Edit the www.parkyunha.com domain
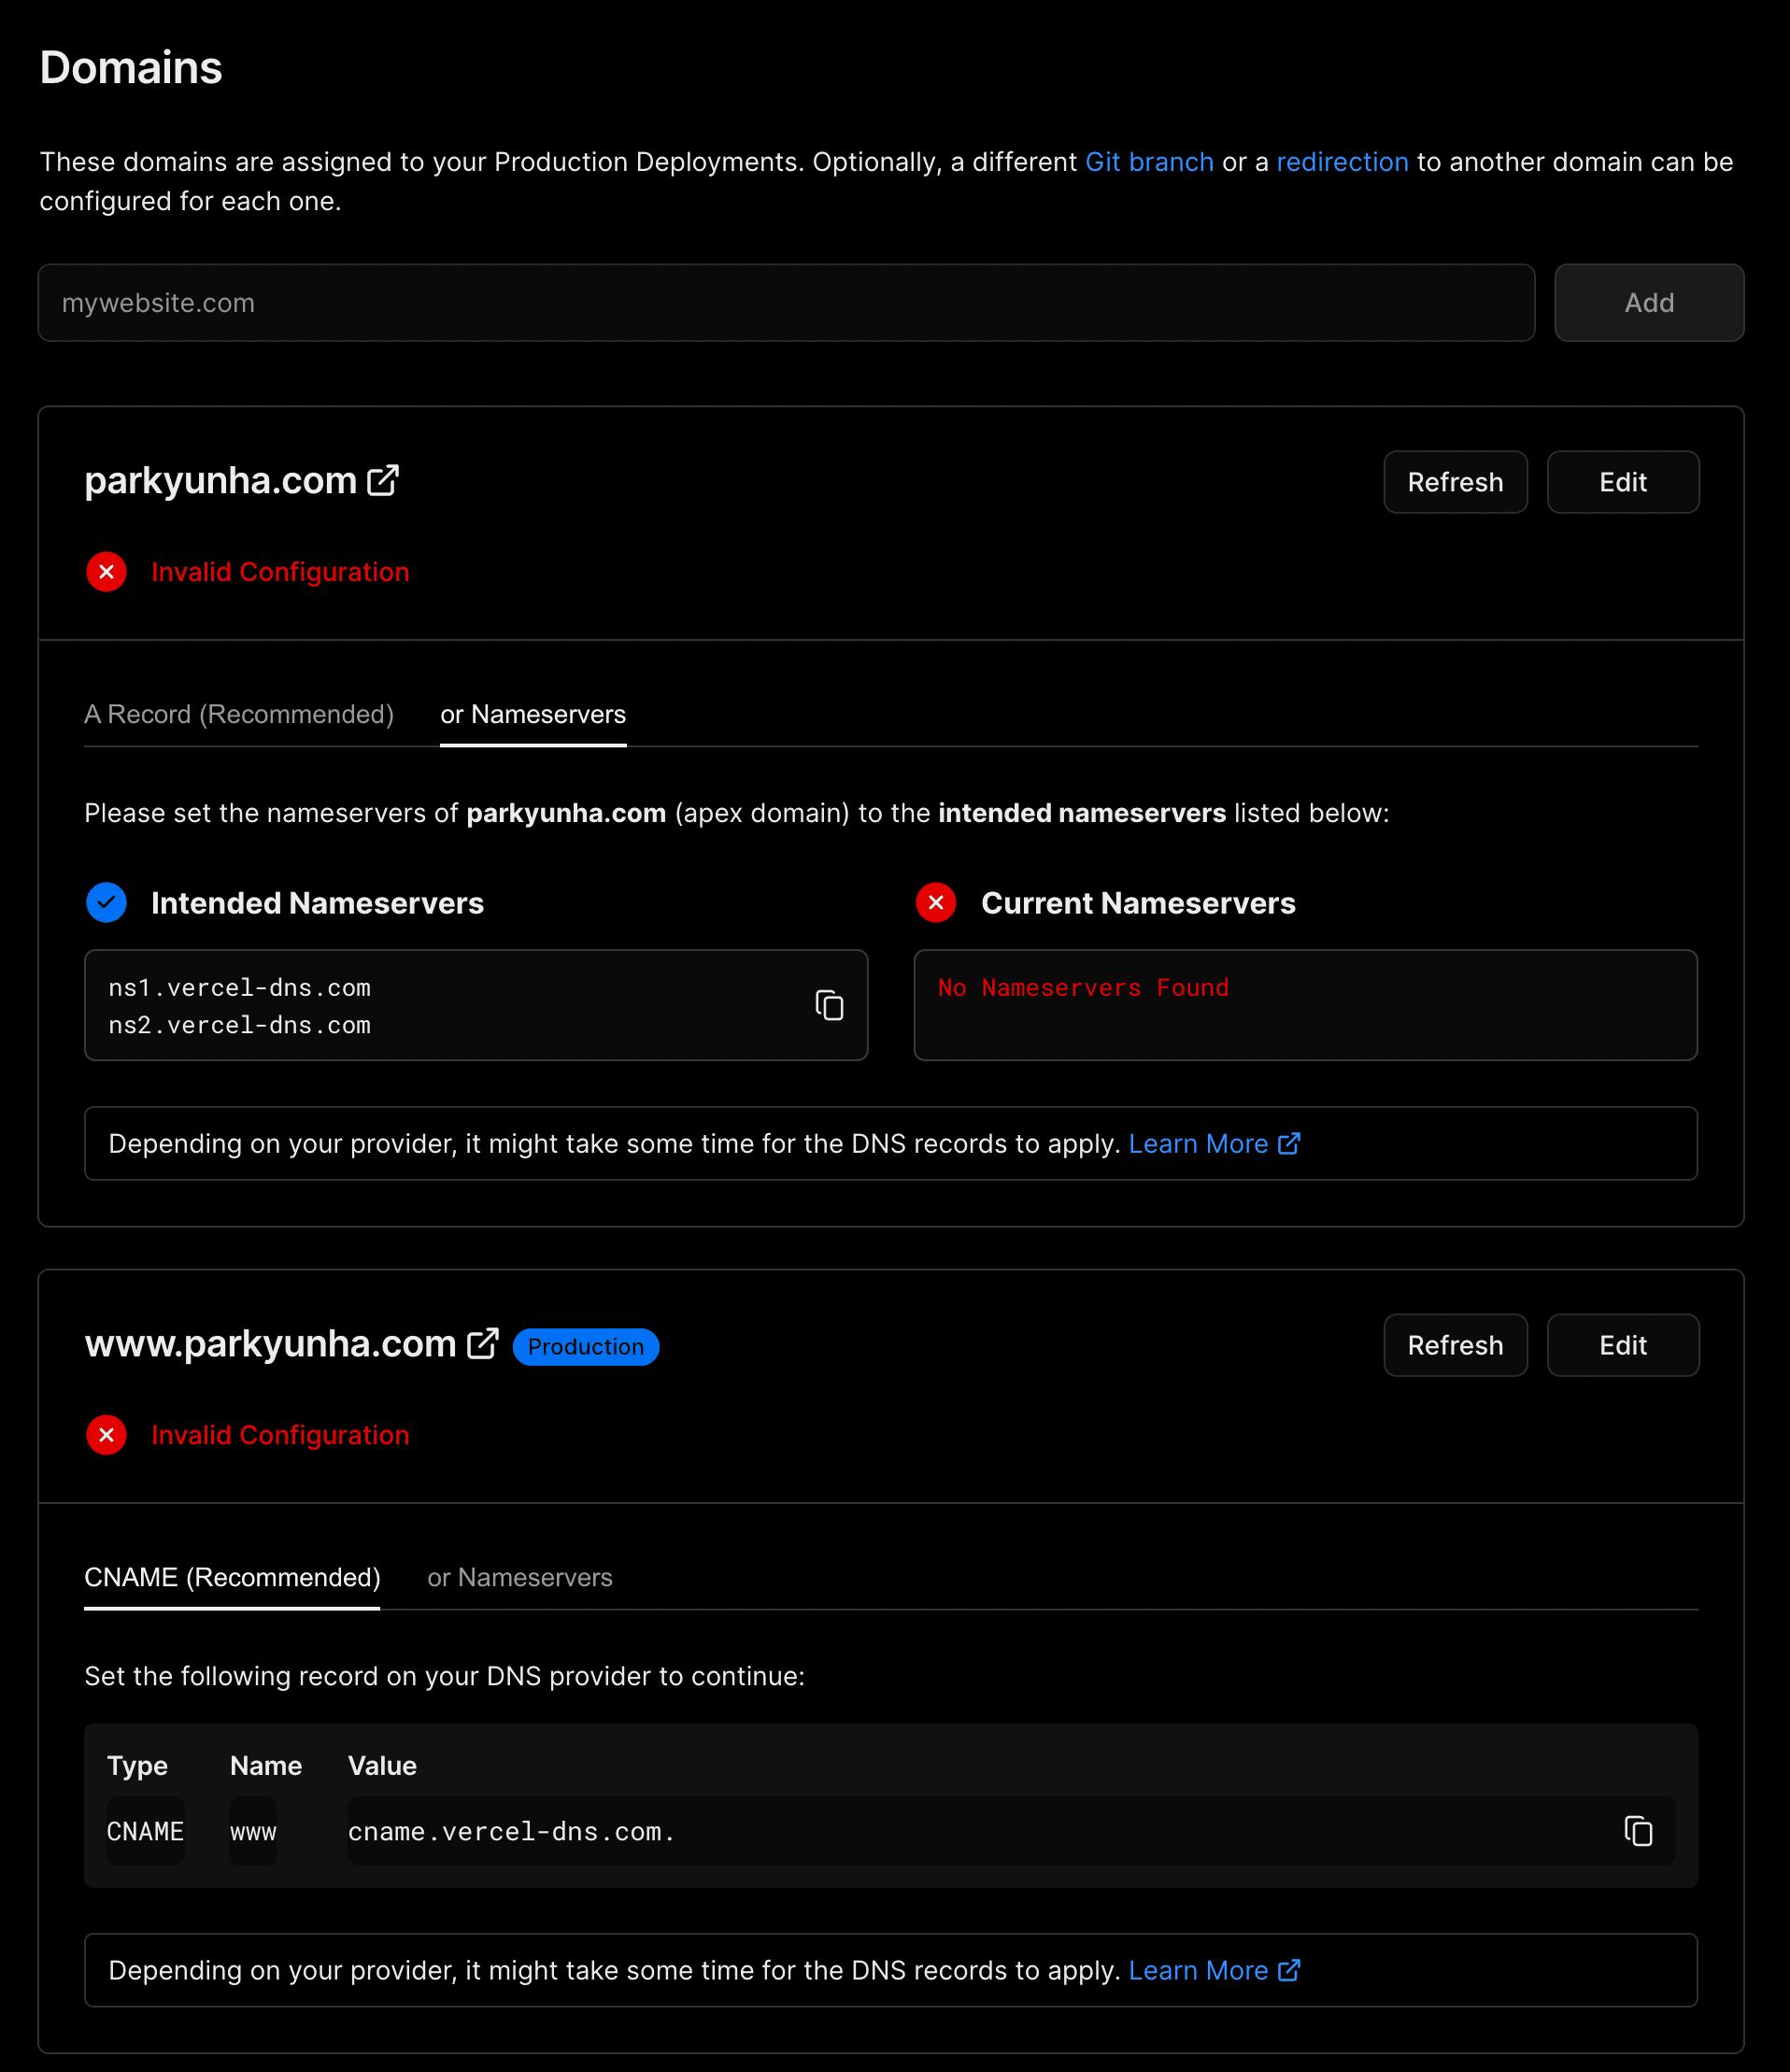 (x=1622, y=1345)
